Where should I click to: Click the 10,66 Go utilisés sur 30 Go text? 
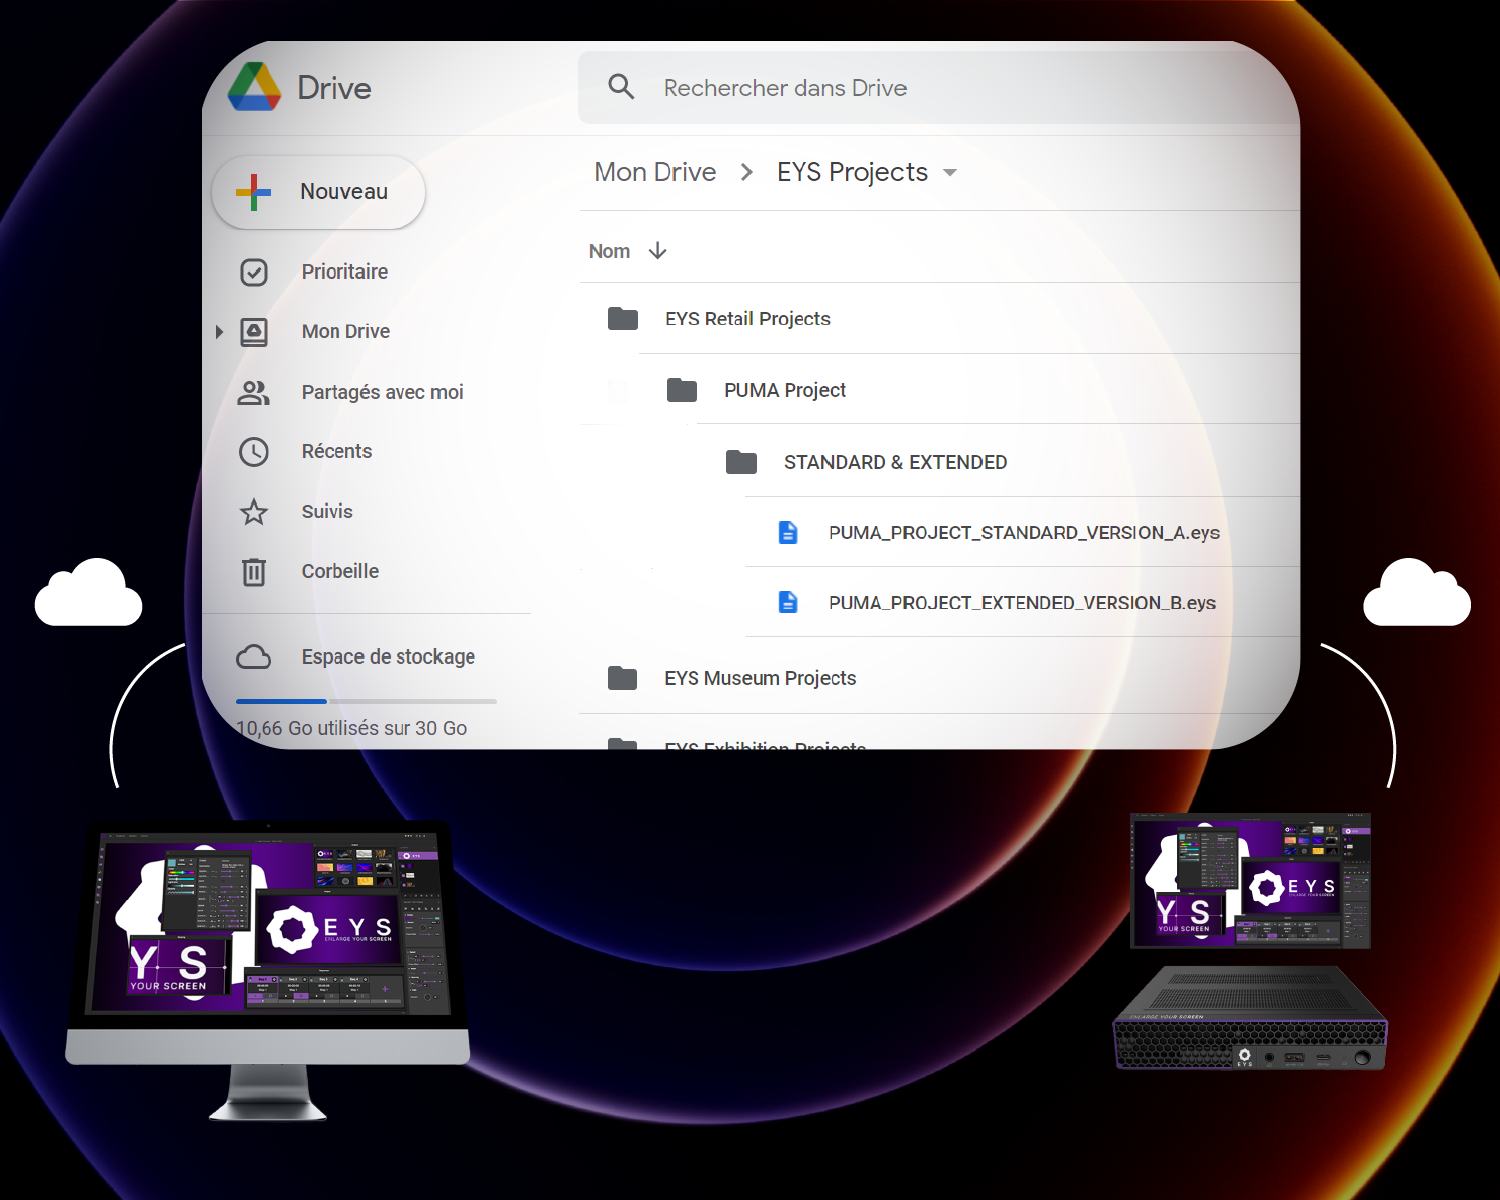tap(351, 728)
